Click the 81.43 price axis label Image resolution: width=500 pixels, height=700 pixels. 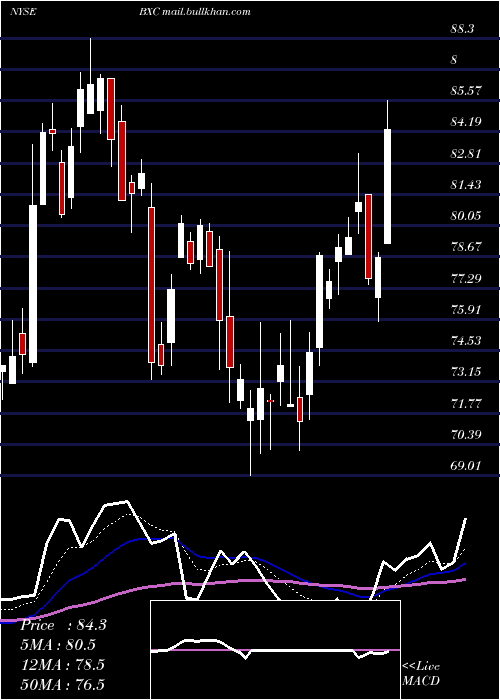click(x=467, y=184)
